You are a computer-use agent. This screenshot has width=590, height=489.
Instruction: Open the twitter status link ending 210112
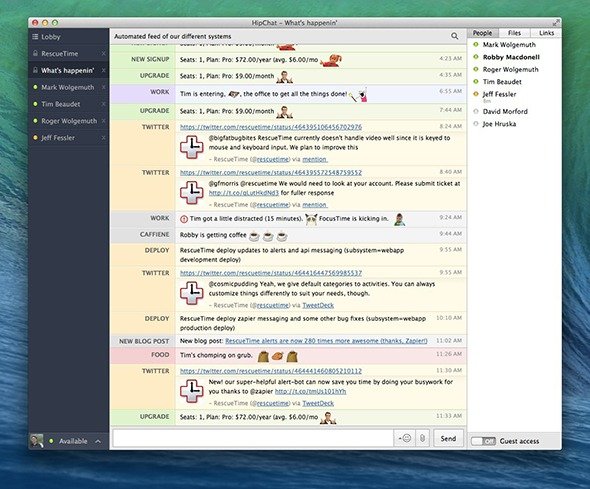pos(271,371)
